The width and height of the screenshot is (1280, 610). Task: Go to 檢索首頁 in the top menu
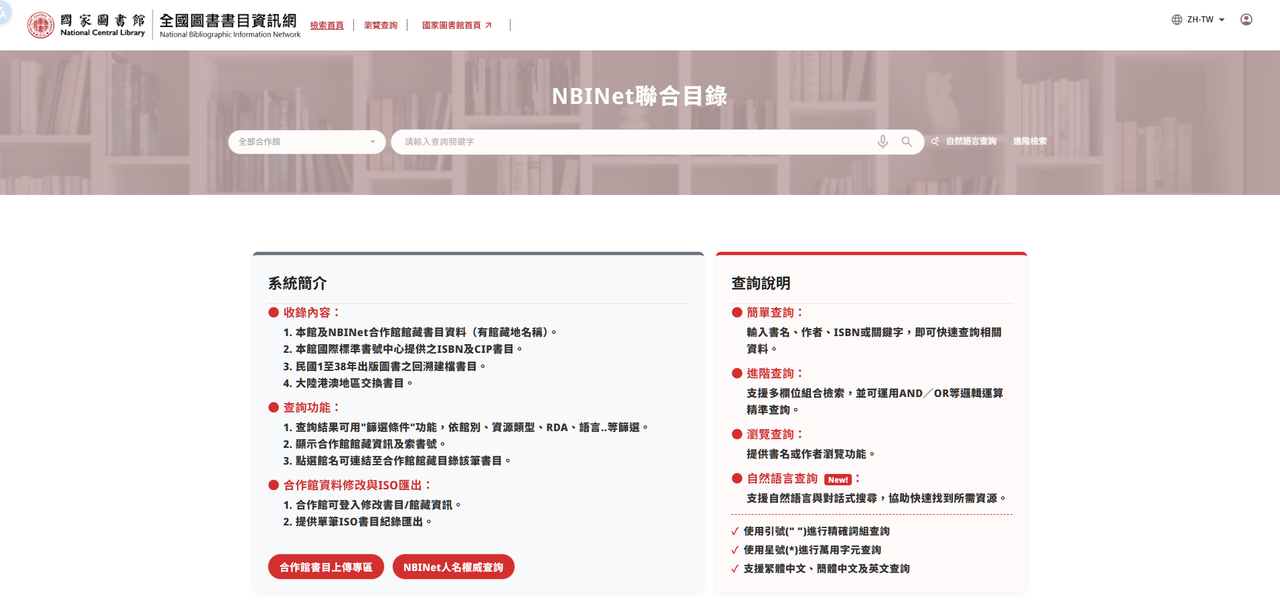tap(327, 25)
